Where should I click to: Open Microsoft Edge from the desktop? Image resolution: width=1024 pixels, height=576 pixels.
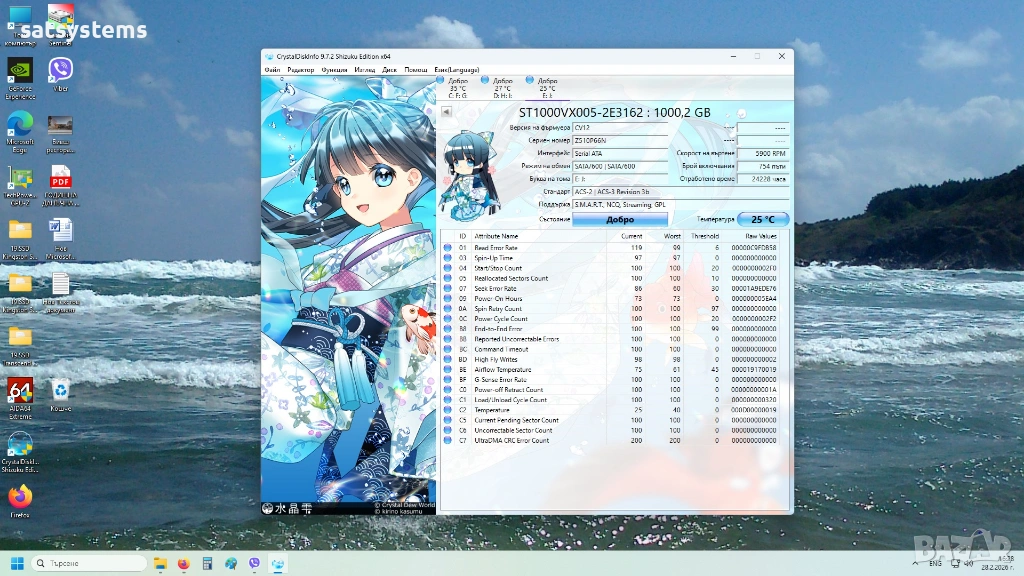coord(20,127)
